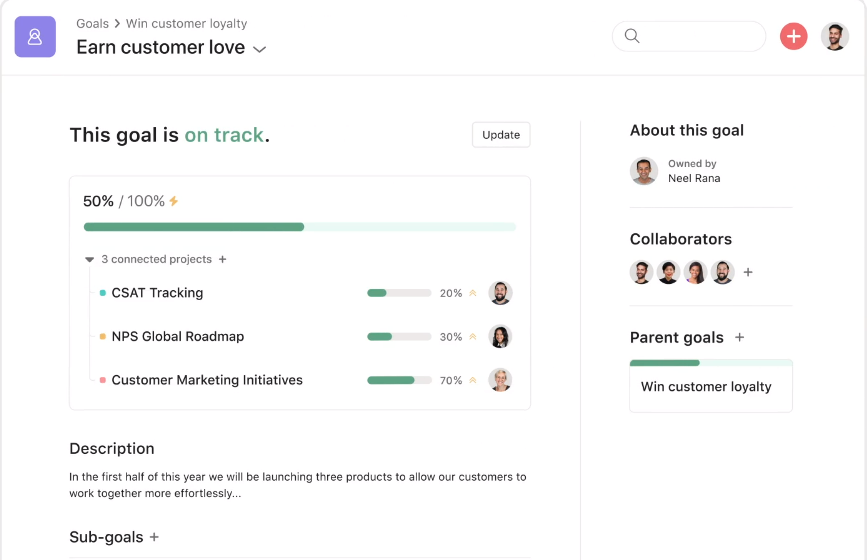Viewport: 867px width, 560px height.
Task: Open the user profile avatar in top right
Action: [834, 37]
